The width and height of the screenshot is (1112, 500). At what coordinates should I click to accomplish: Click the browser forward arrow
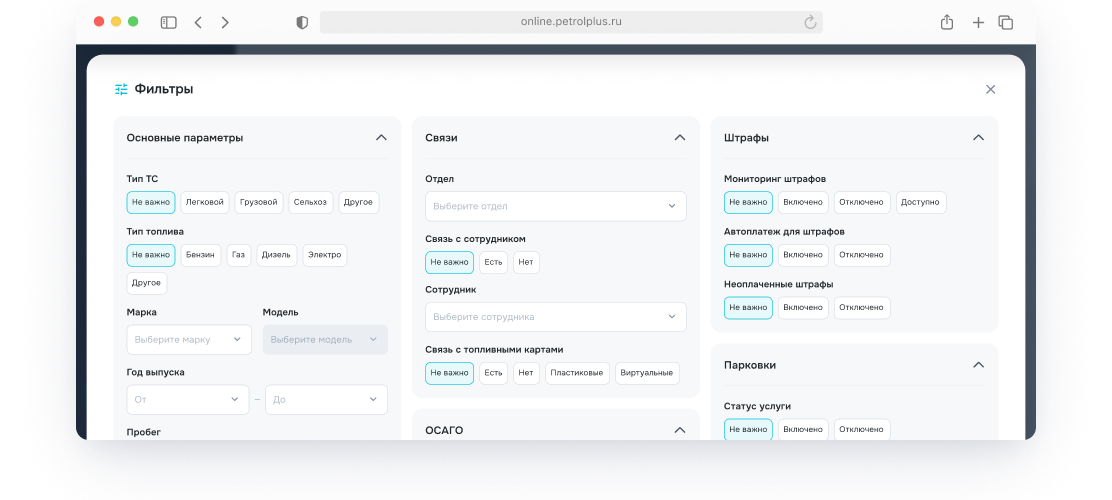225,22
